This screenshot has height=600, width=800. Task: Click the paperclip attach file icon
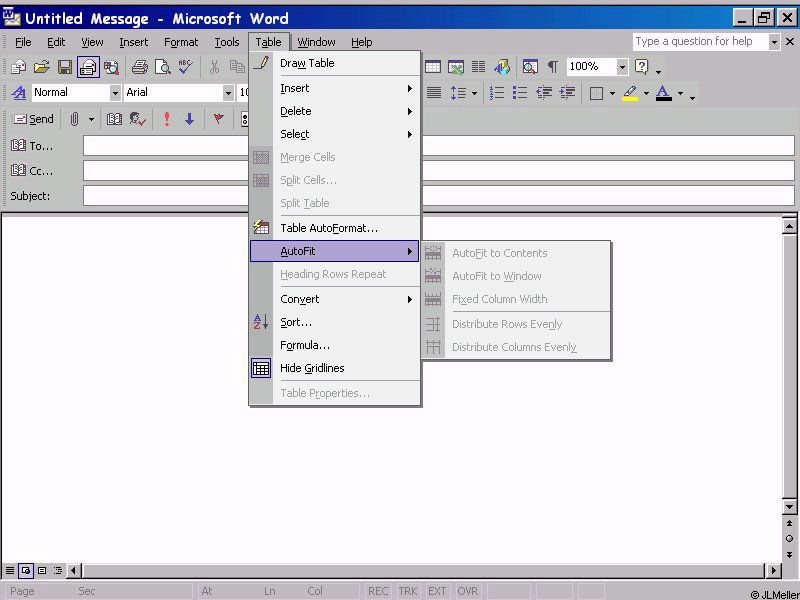74,119
